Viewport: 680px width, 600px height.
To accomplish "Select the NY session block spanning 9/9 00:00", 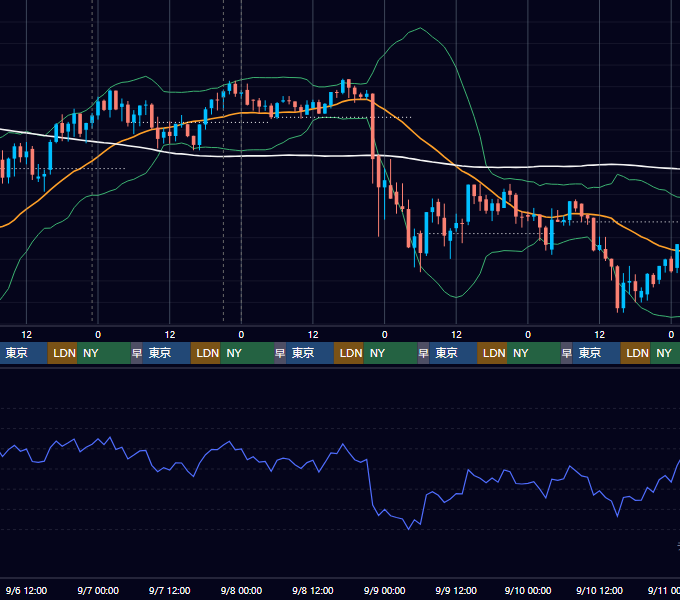I will [x=390, y=353].
